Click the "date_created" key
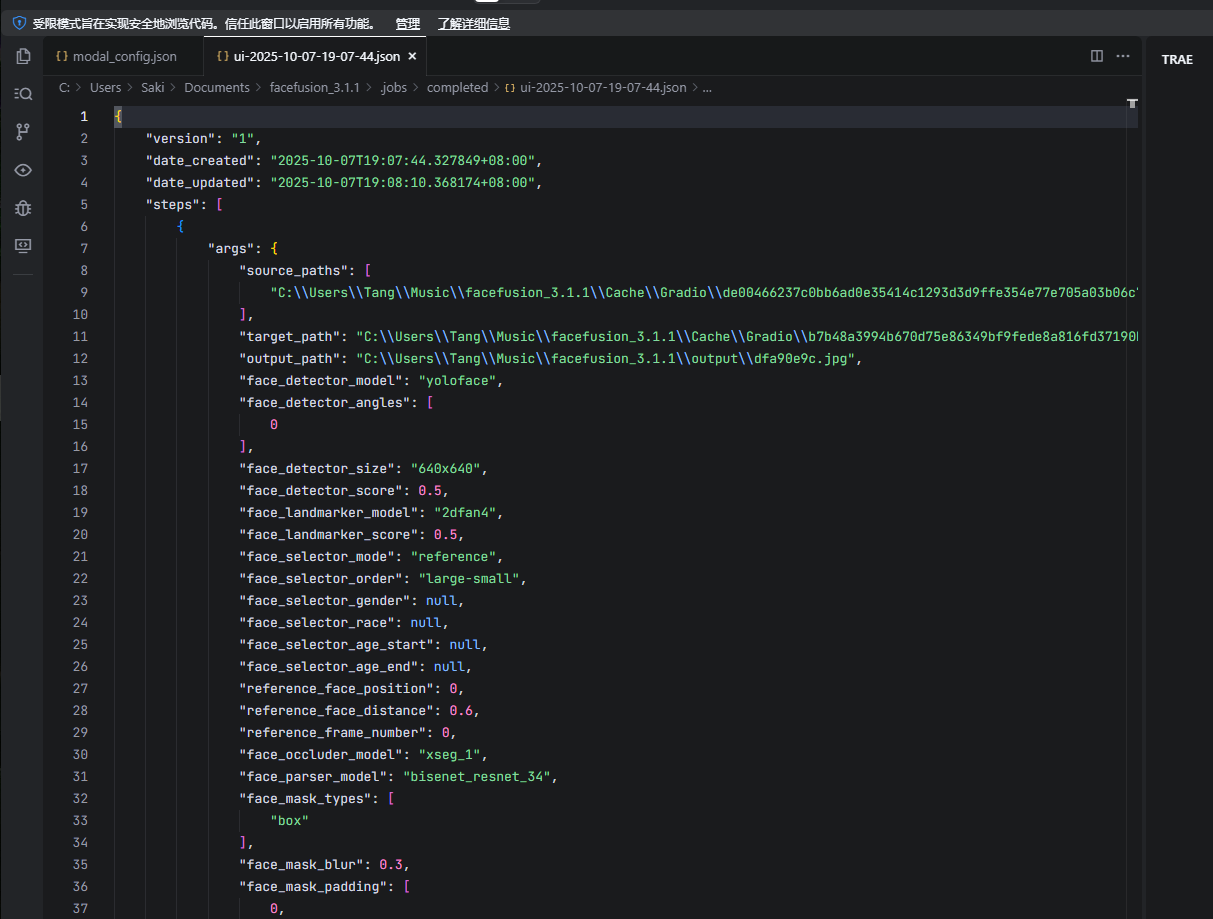Image resolution: width=1213 pixels, height=919 pixels. [x=204, y=160]
